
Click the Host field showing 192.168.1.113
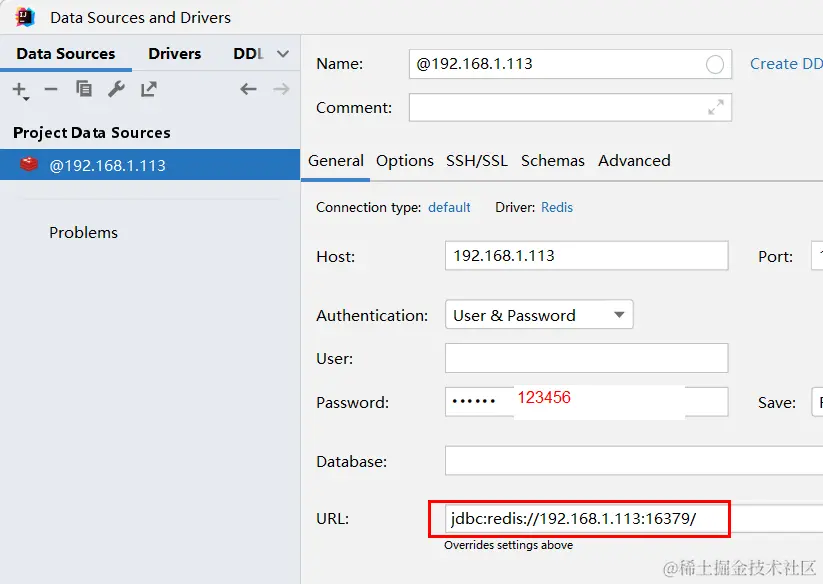pos(586,256)
